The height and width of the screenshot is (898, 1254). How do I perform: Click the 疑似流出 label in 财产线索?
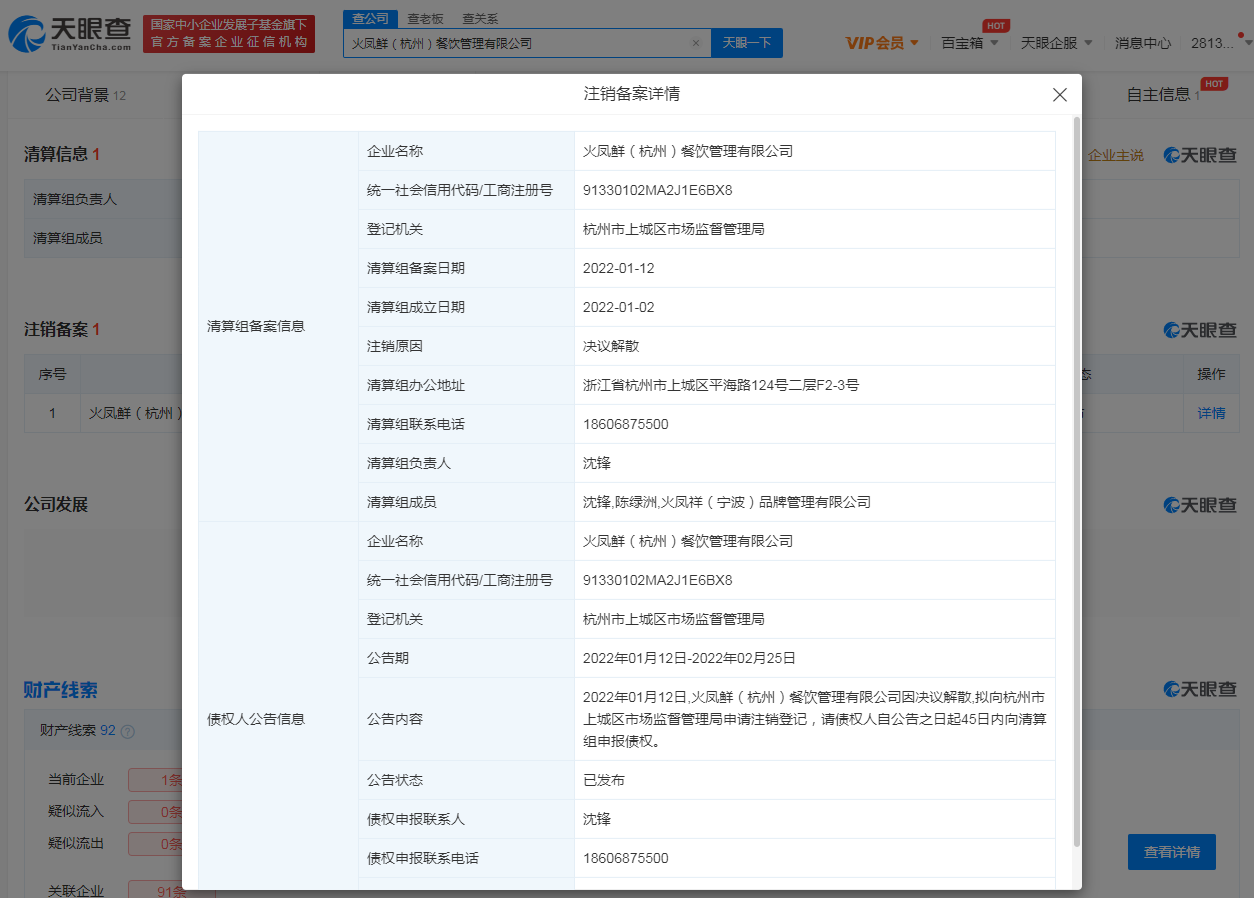click(76, 844)
